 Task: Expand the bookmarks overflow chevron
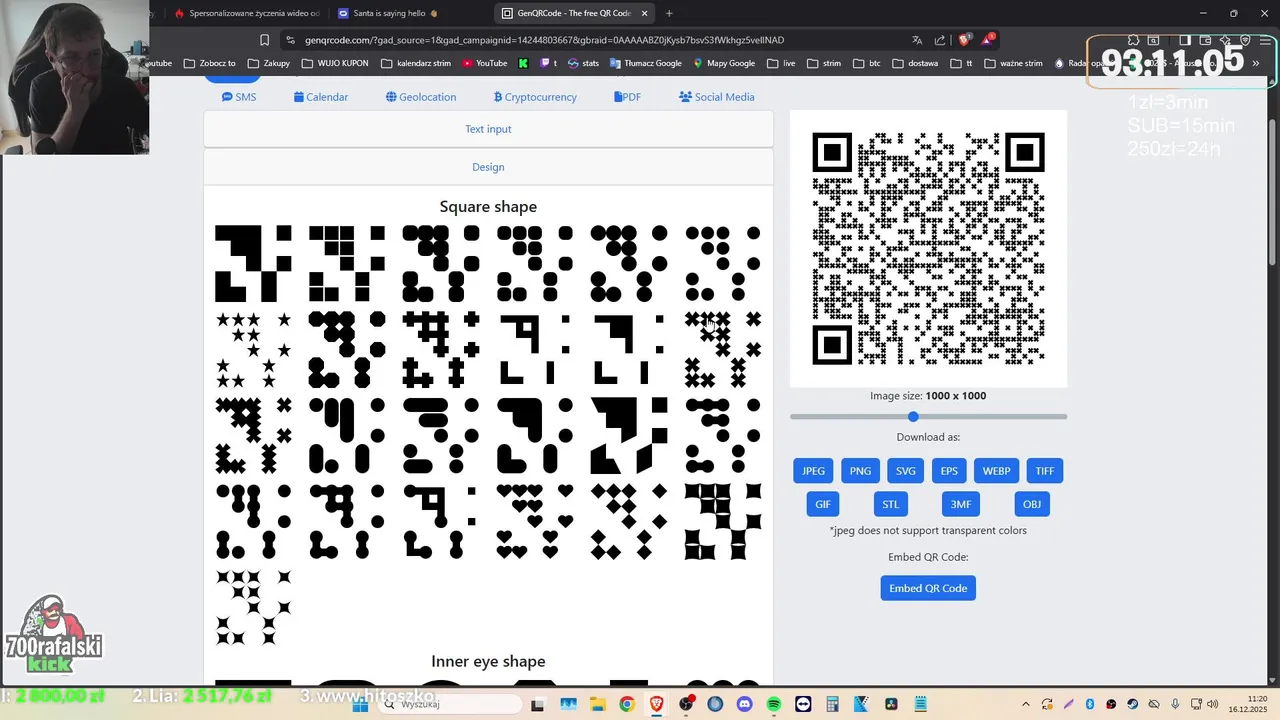pos(1257,63)
